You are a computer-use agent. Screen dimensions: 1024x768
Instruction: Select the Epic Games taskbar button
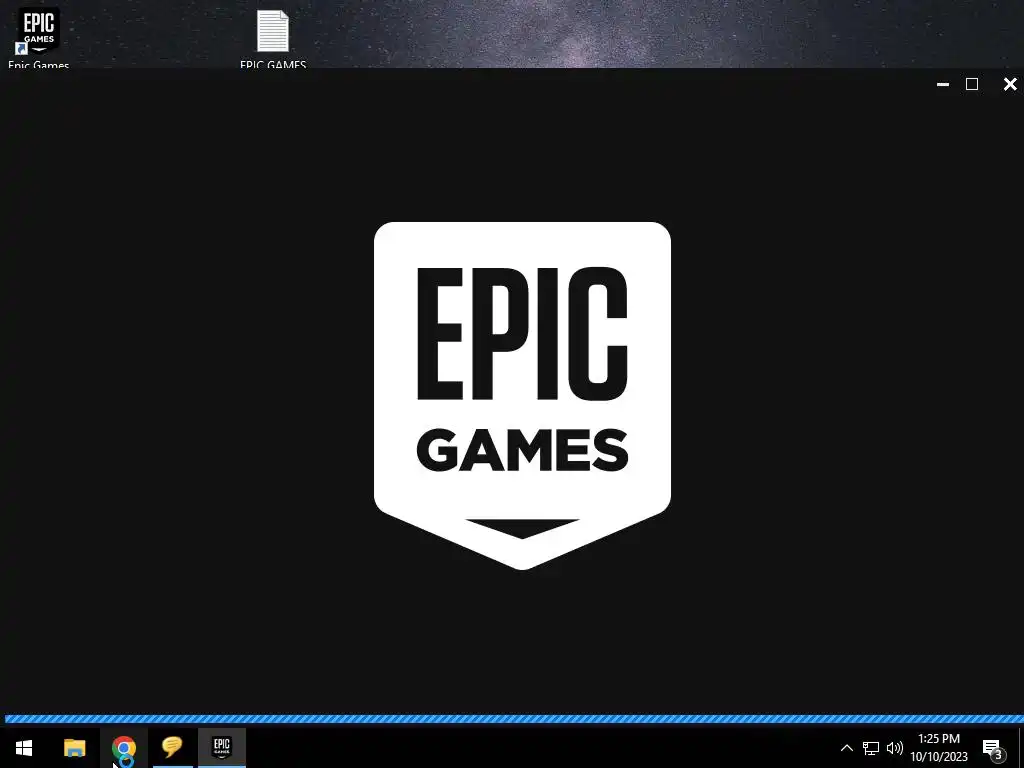click(222, 748)
